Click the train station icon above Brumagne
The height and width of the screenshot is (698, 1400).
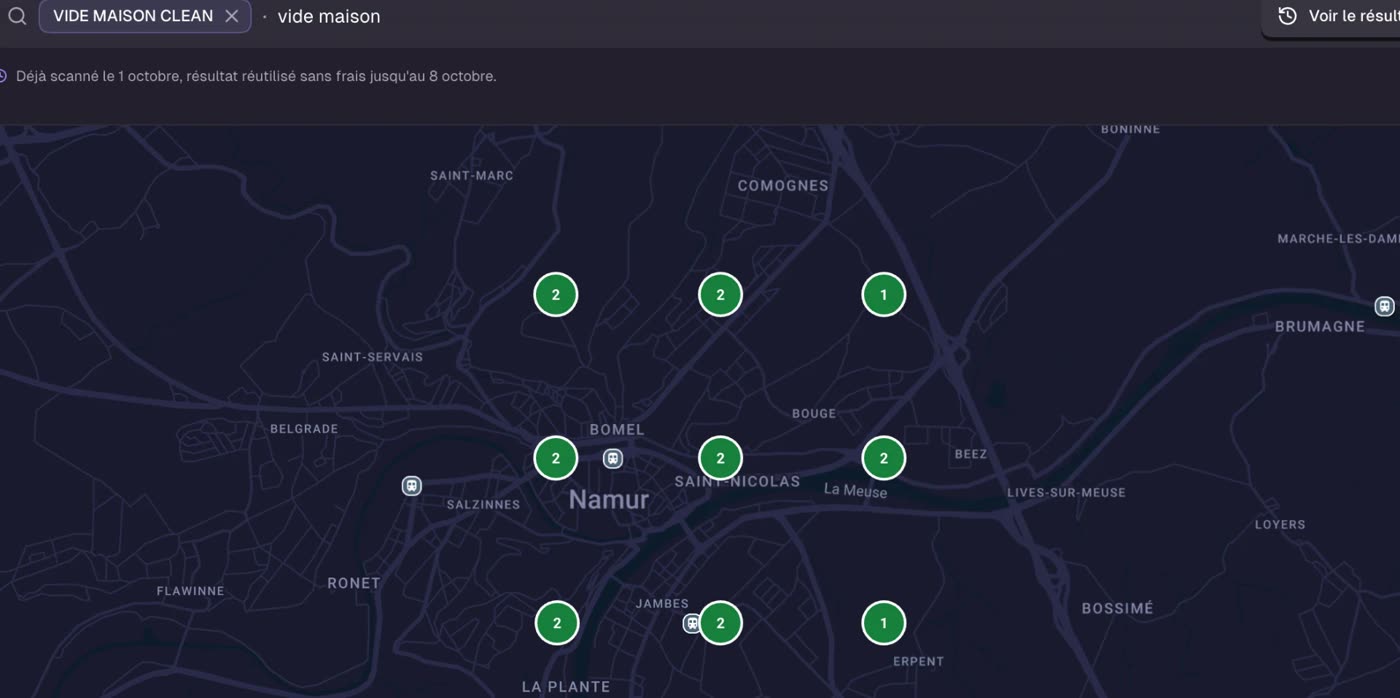pyautogui.click(x=1384, y=306)
